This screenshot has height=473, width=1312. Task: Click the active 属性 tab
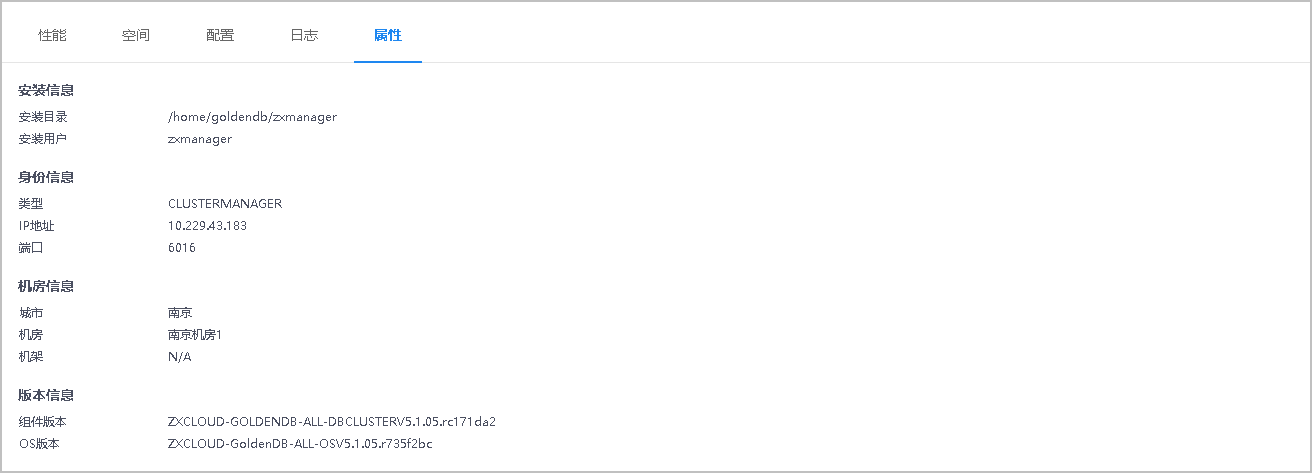click(x=388, y=35)
